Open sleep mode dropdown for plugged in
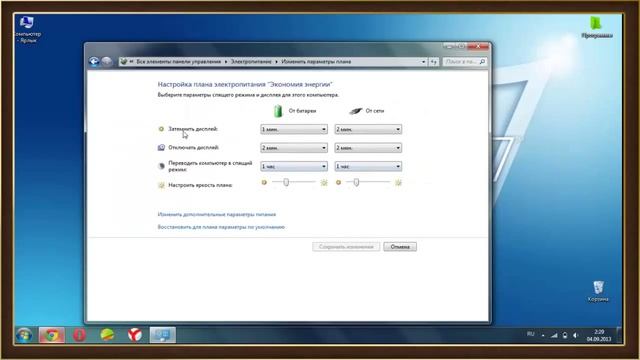This screenshot has height=360, width=640. coord(368,167)
